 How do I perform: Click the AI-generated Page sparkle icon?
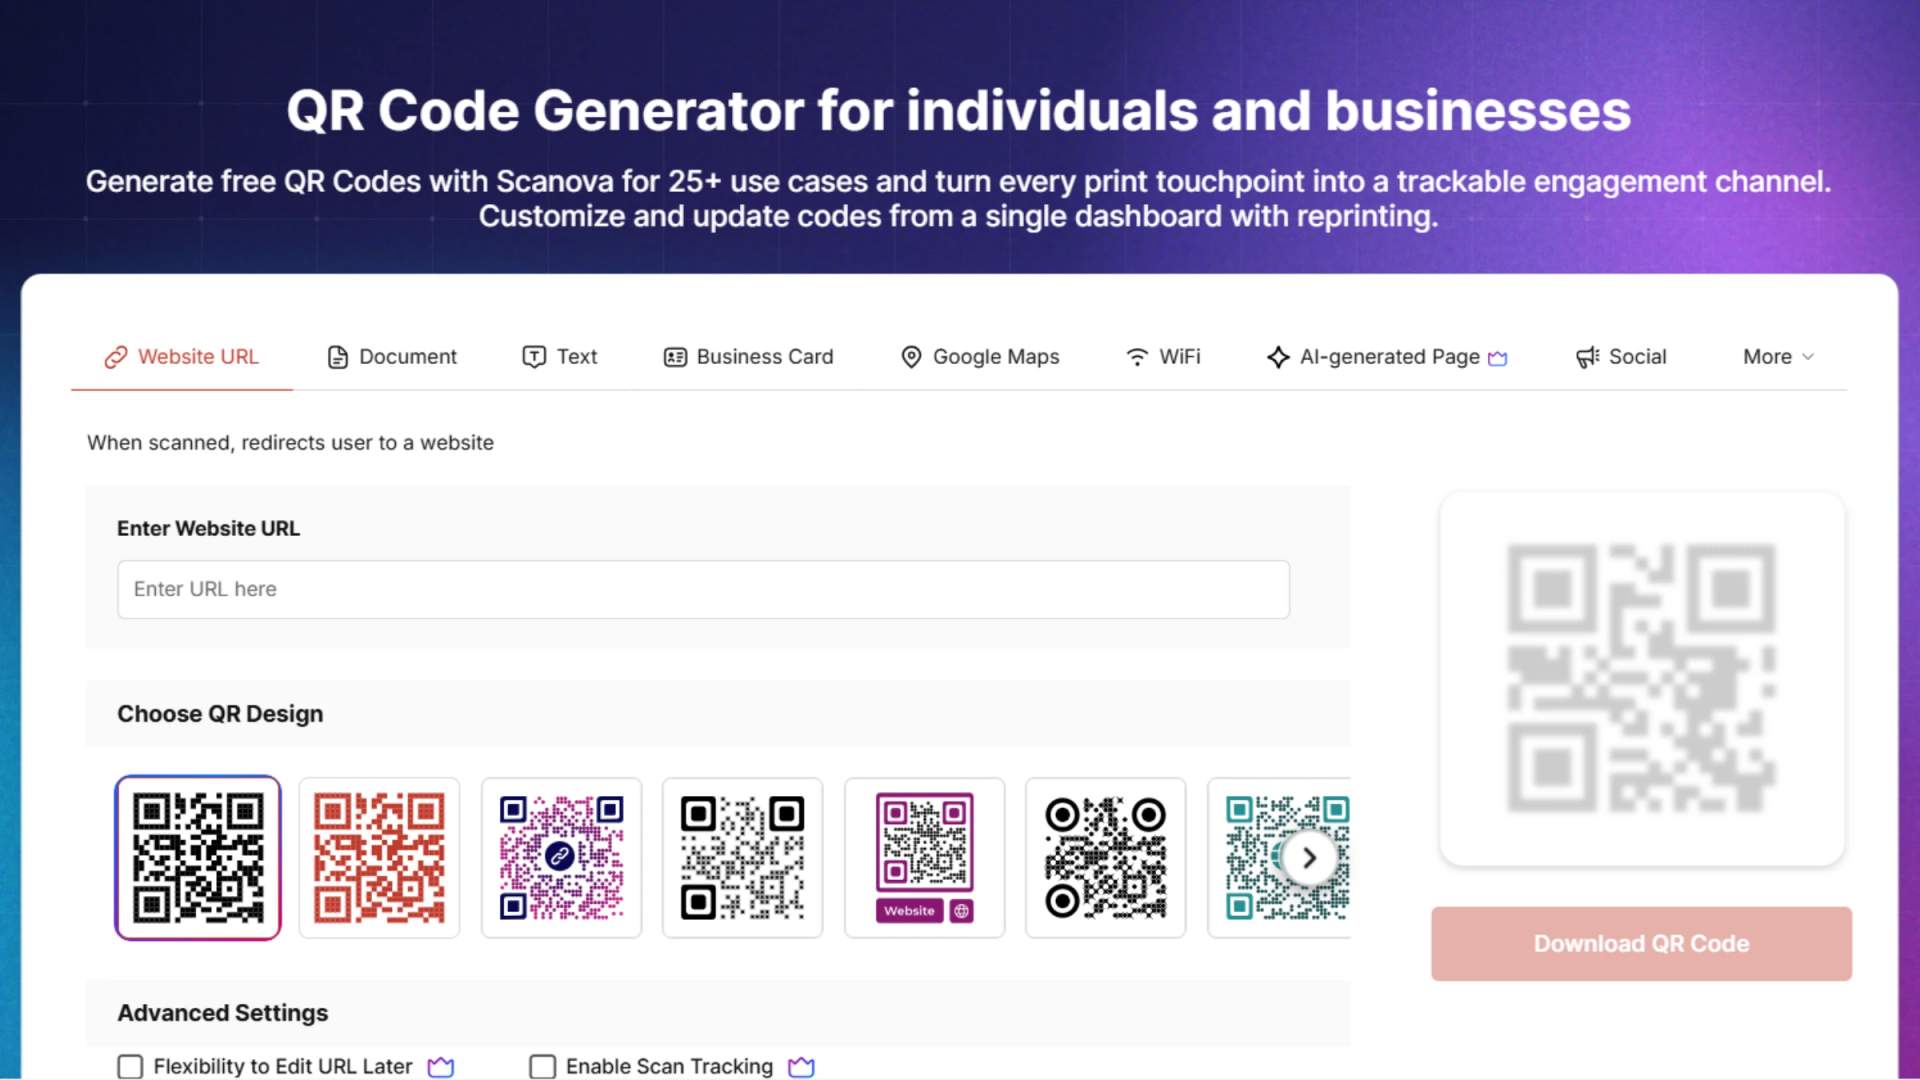click(1278, 357)
